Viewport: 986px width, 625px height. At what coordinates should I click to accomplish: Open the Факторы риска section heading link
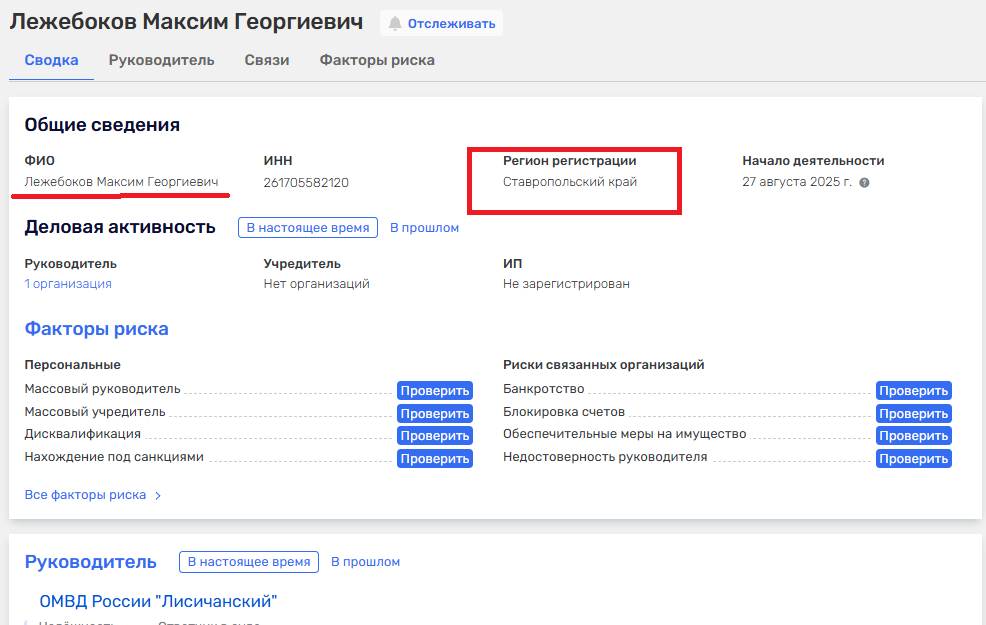coord(96,329)
